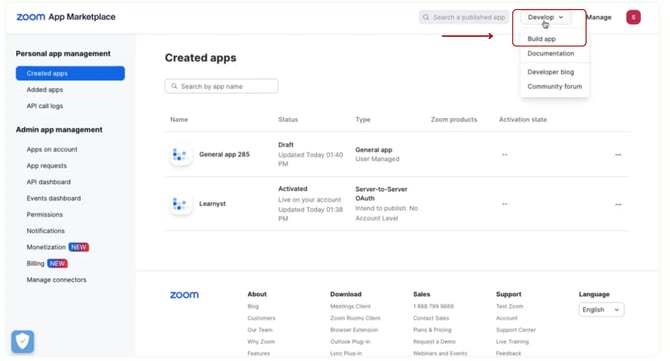The height and width of the screenshot is (361, 670).
Task: Open Notifications in sidebar
Action: [x=46, y=231]
